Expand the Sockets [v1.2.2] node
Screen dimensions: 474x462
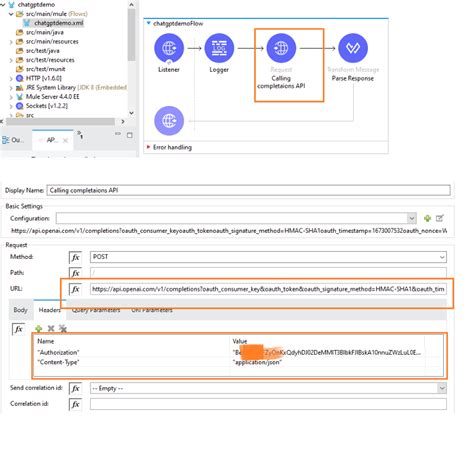11,106
